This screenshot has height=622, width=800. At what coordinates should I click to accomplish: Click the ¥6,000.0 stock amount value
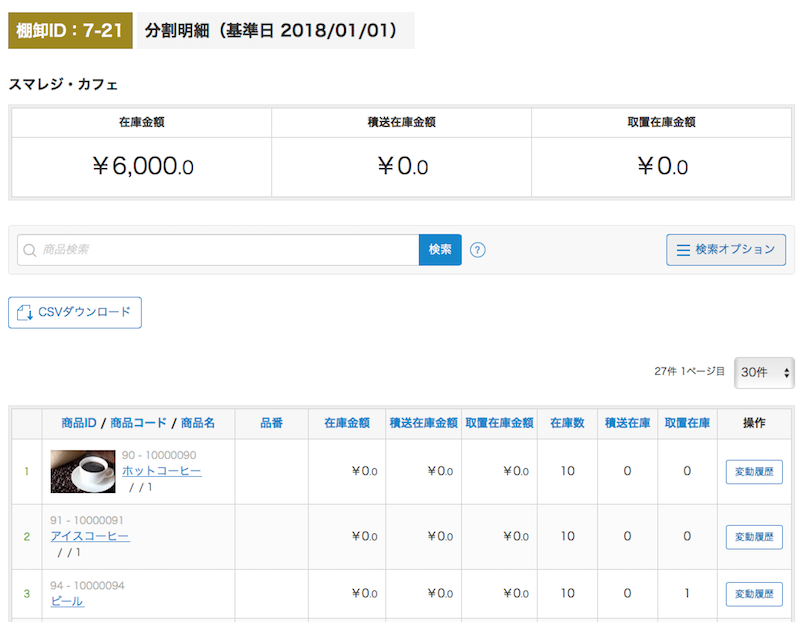click(x=143, y=166)
